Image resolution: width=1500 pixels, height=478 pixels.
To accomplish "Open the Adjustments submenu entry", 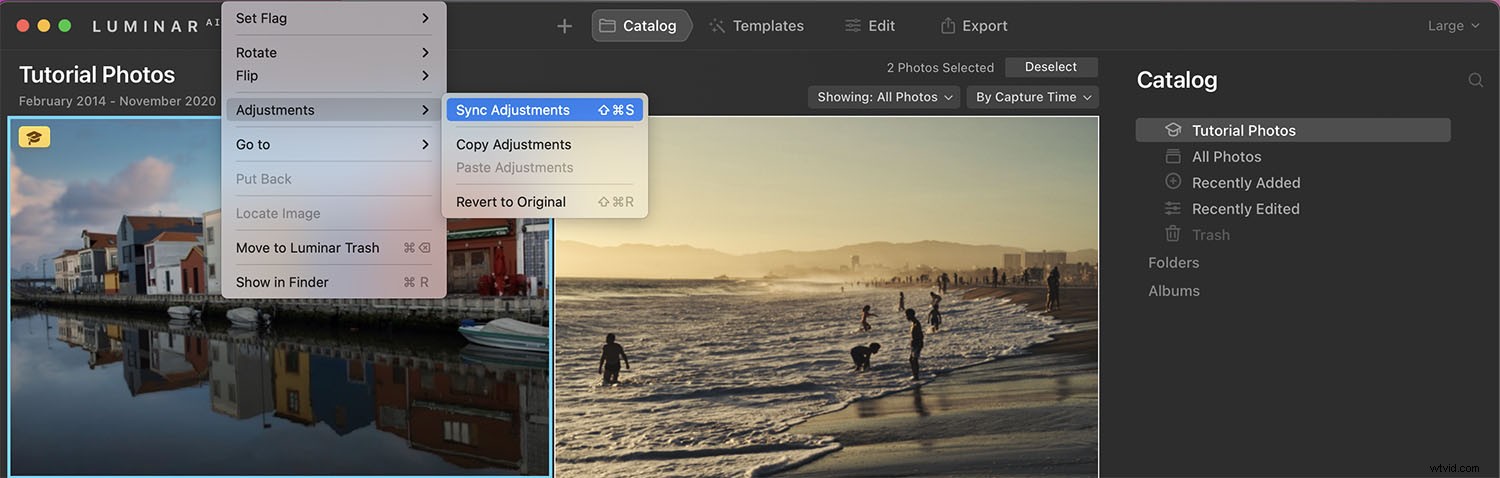I will [x=333, y=110].
